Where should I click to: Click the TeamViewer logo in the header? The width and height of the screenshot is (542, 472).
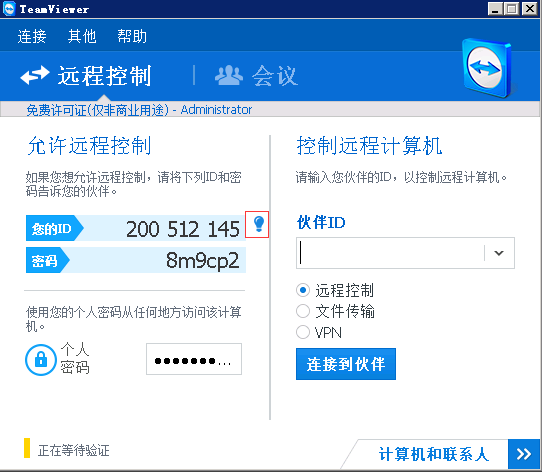point(487,68)
